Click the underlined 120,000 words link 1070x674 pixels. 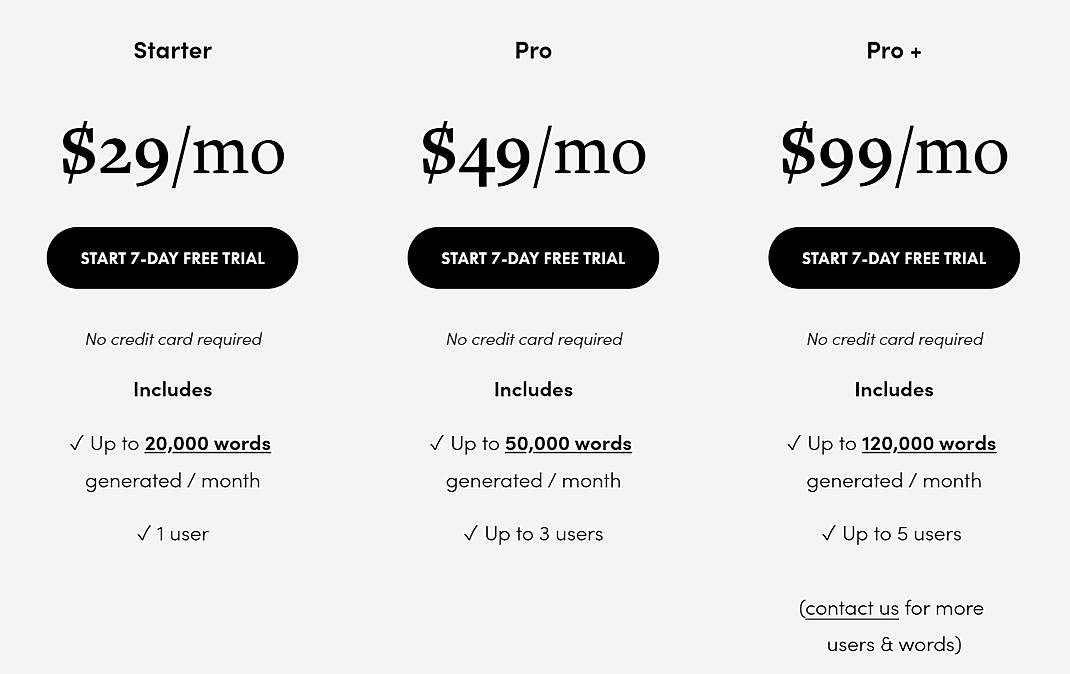coord(928,443)
